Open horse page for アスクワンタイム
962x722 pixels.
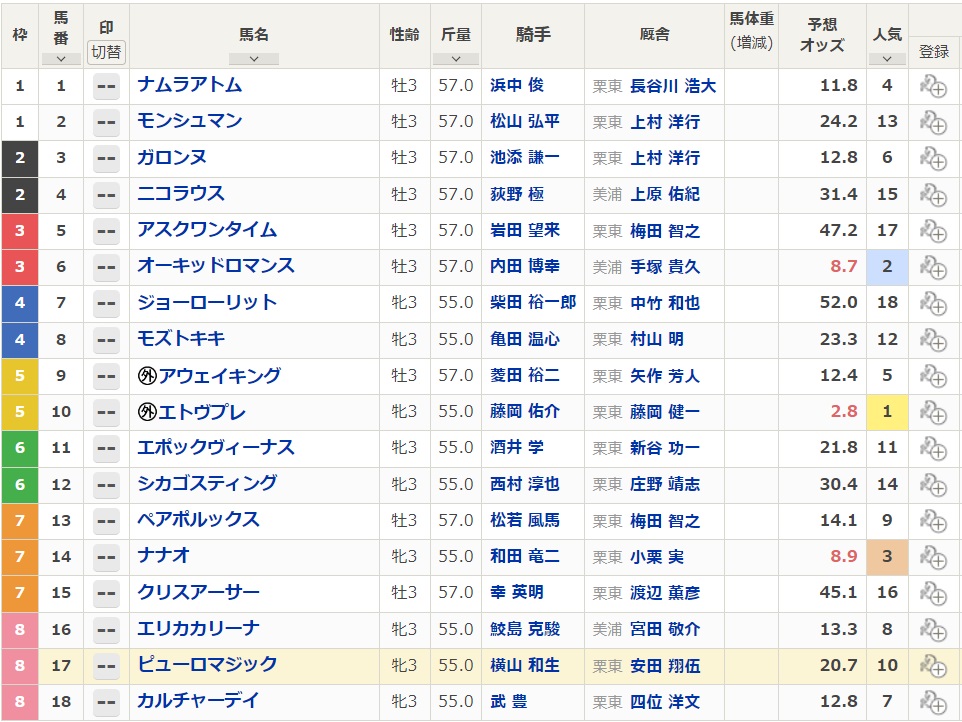pyautogui.click(x=207, y=230)
